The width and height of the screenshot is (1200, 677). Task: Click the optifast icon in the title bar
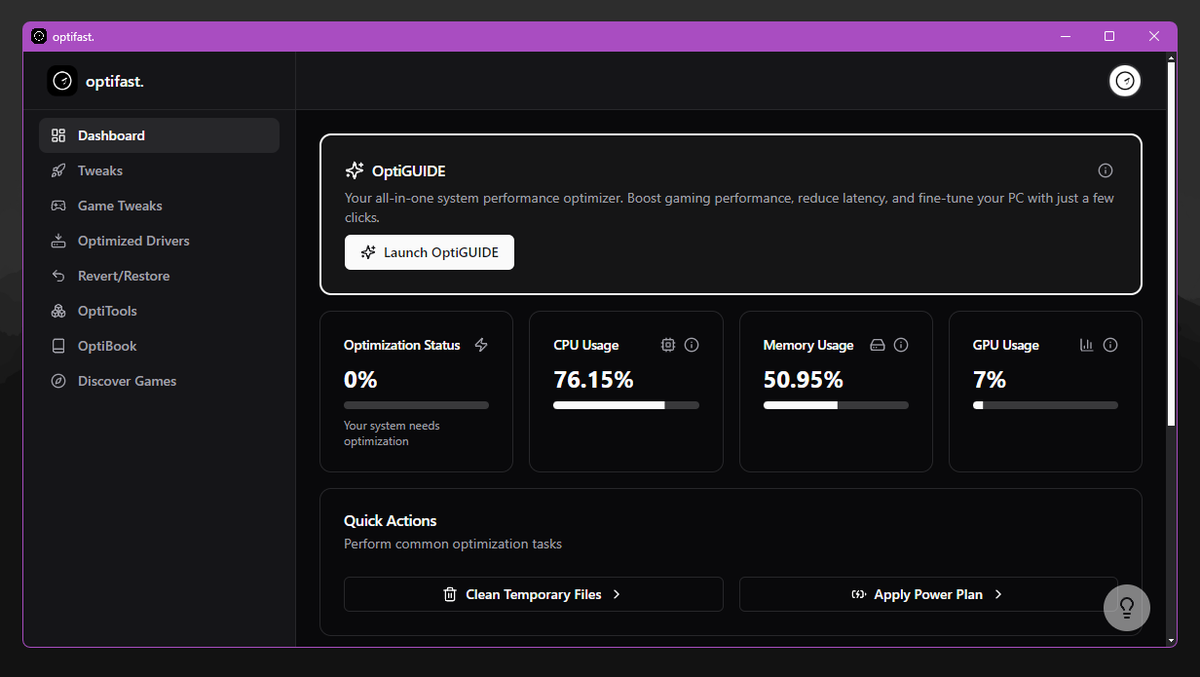[x=39, y=36]
